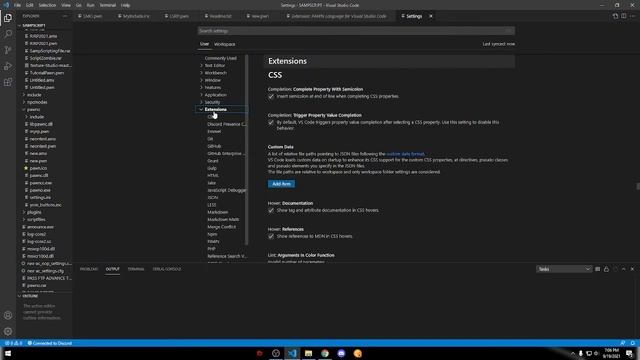
Task: Open the Accounts icon in activity bar
Action: [8, 315]
